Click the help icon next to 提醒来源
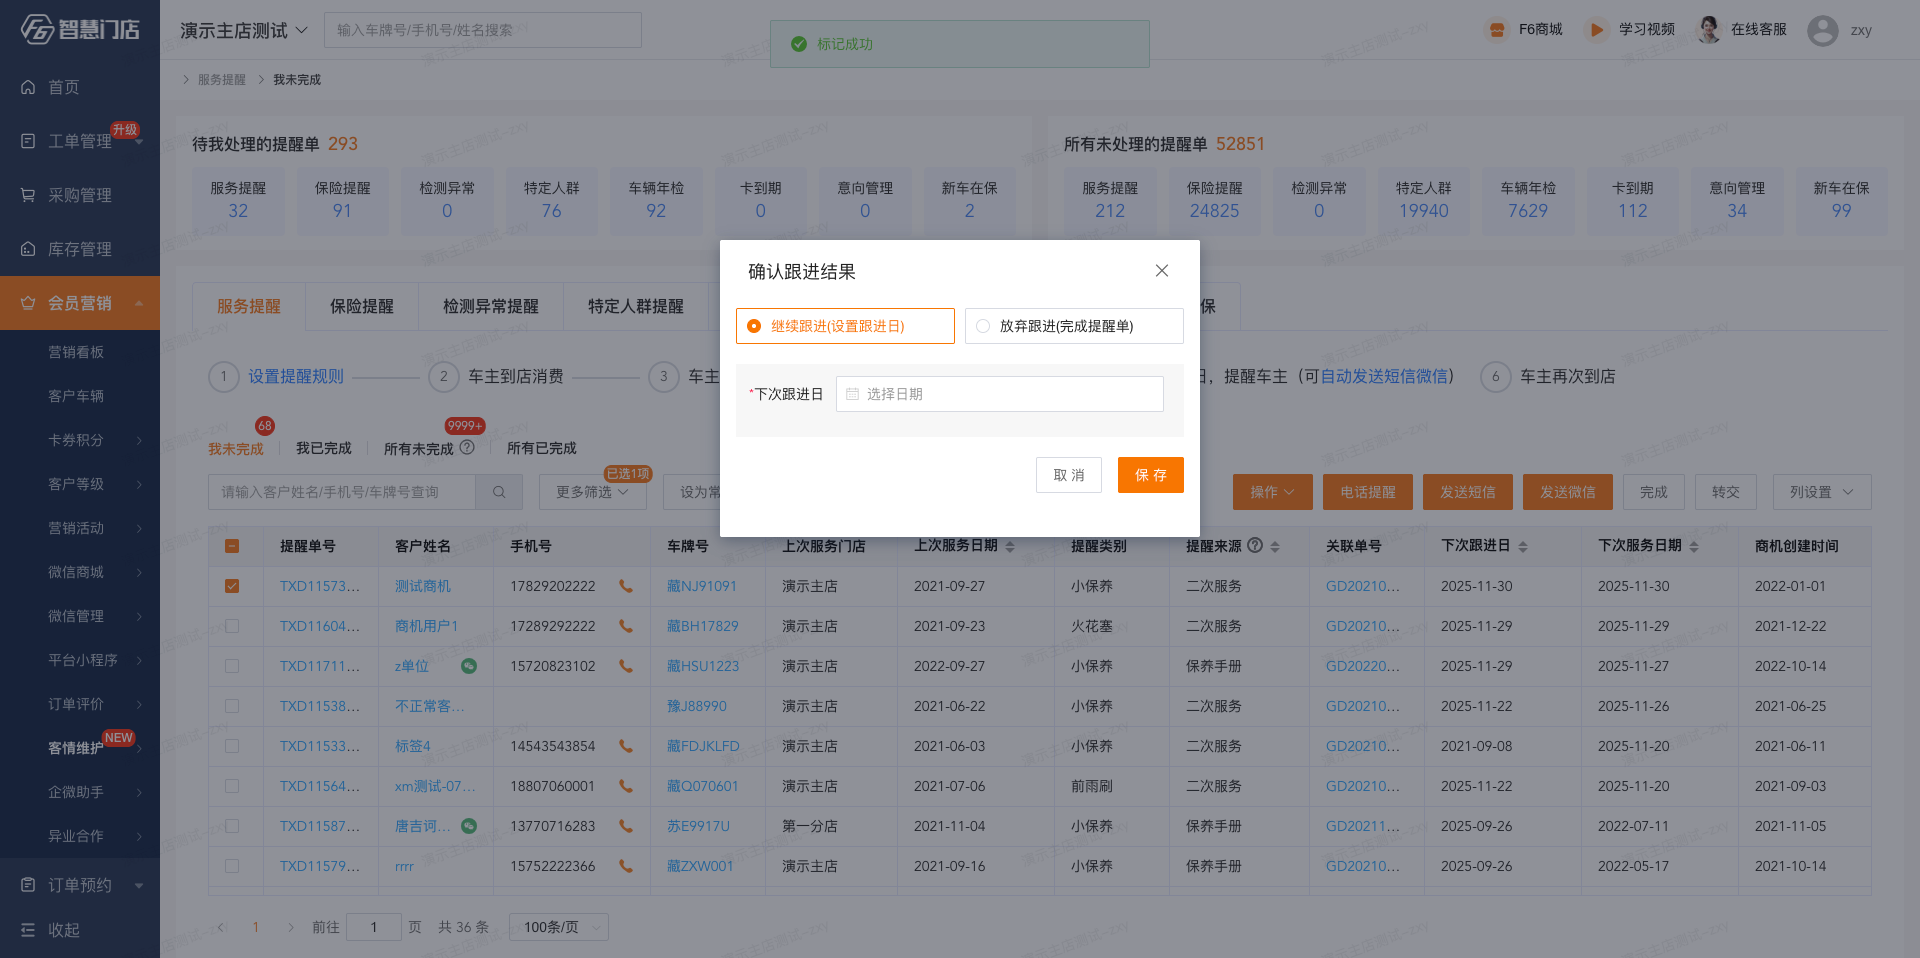The image size is (1920, 958). pos(1255,546)
